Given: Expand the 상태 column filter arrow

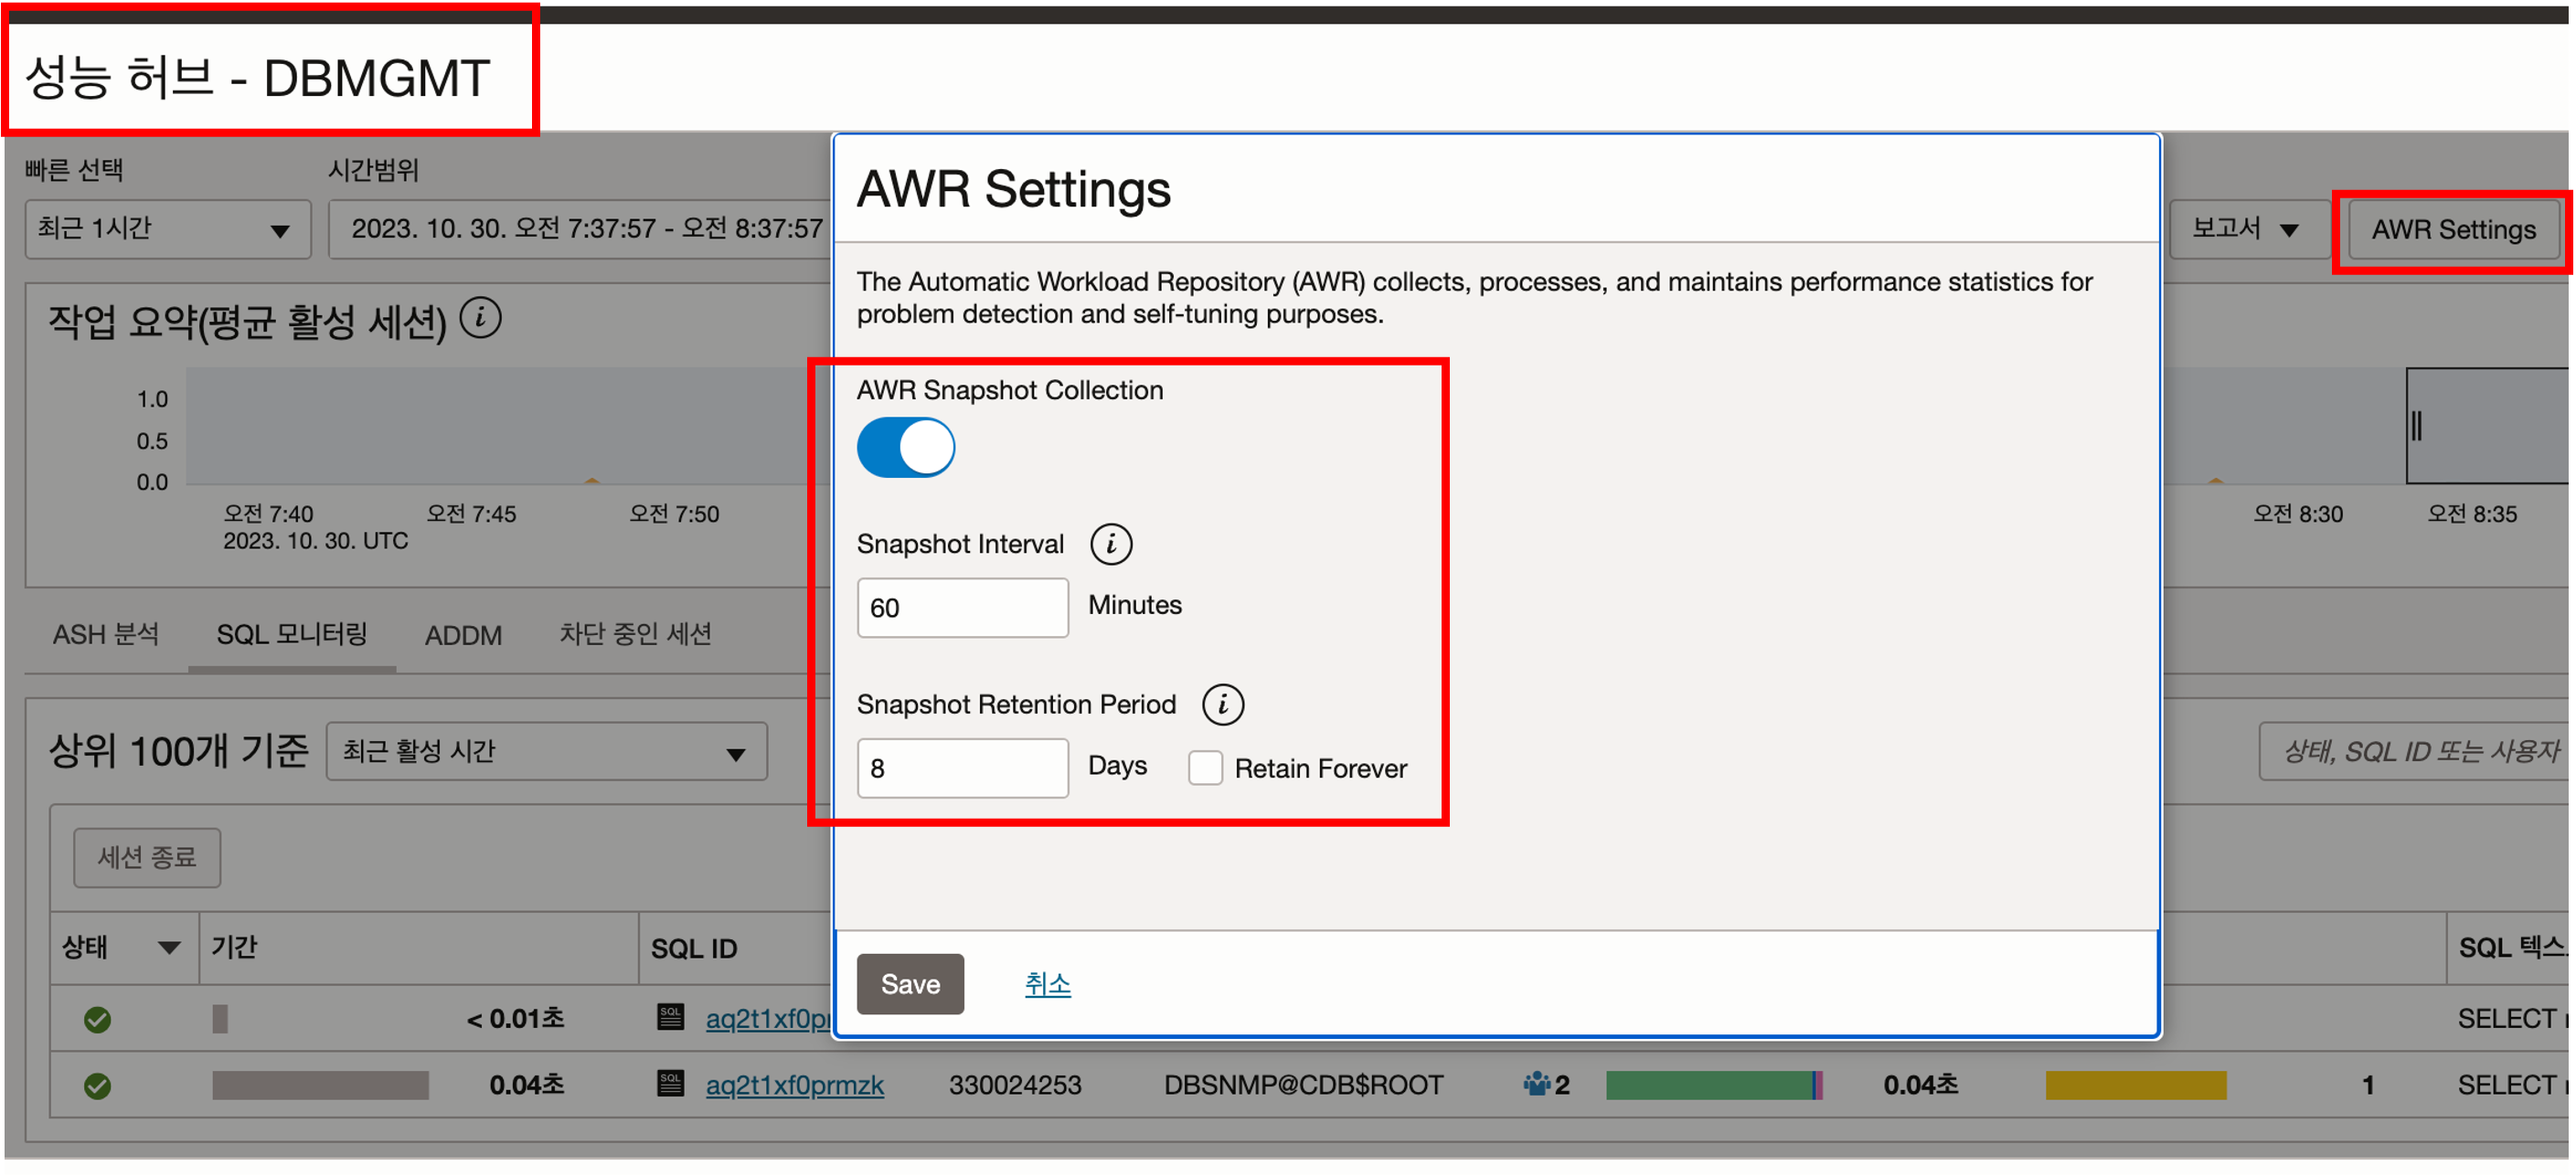Looking at the screenshot, I should point(169,947).
